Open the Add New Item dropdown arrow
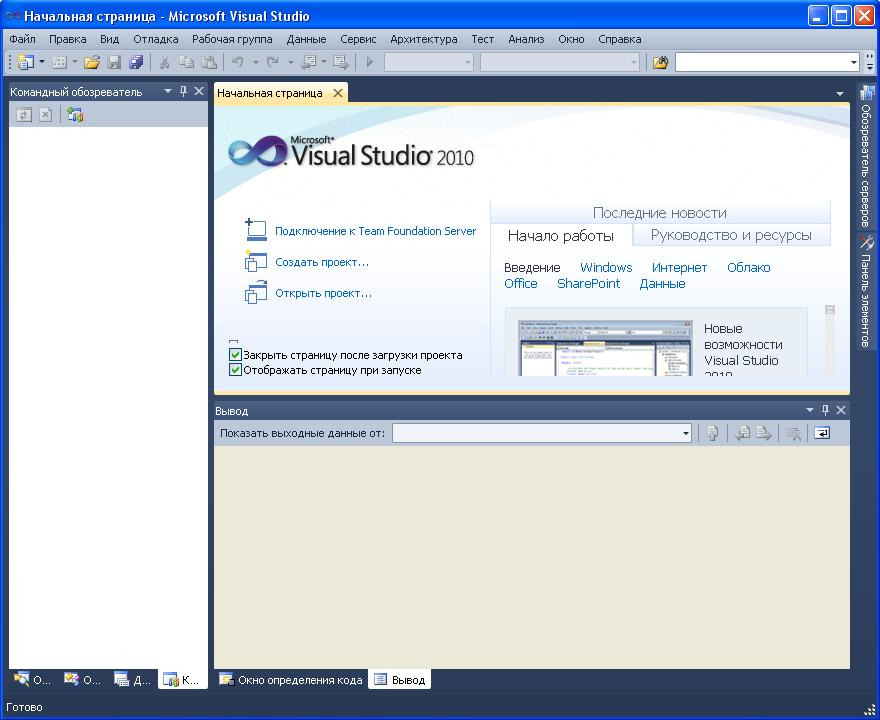 click(75, 62)
